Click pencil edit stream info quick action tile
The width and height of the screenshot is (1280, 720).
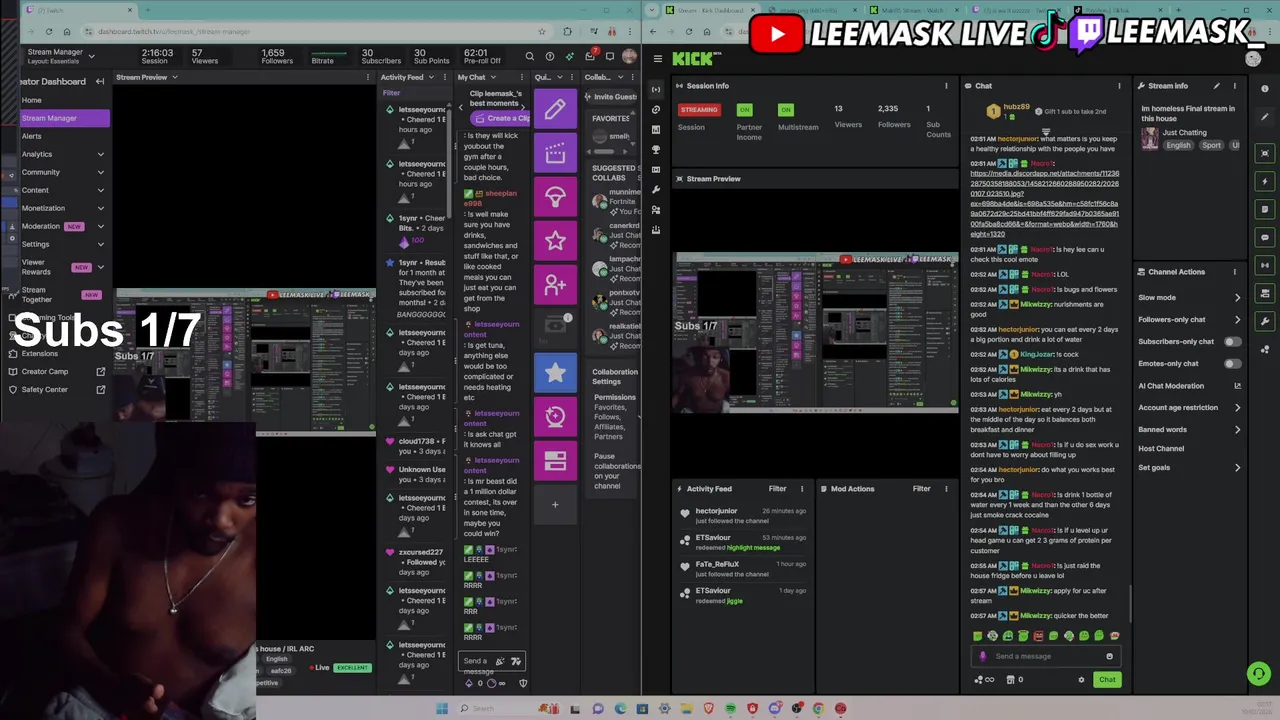(555, 108)
